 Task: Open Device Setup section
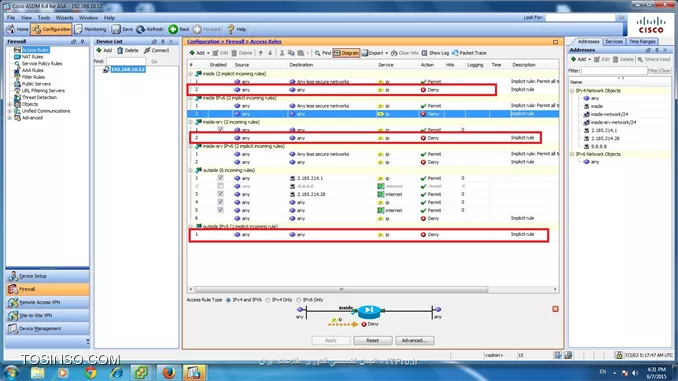pos(48,276)
